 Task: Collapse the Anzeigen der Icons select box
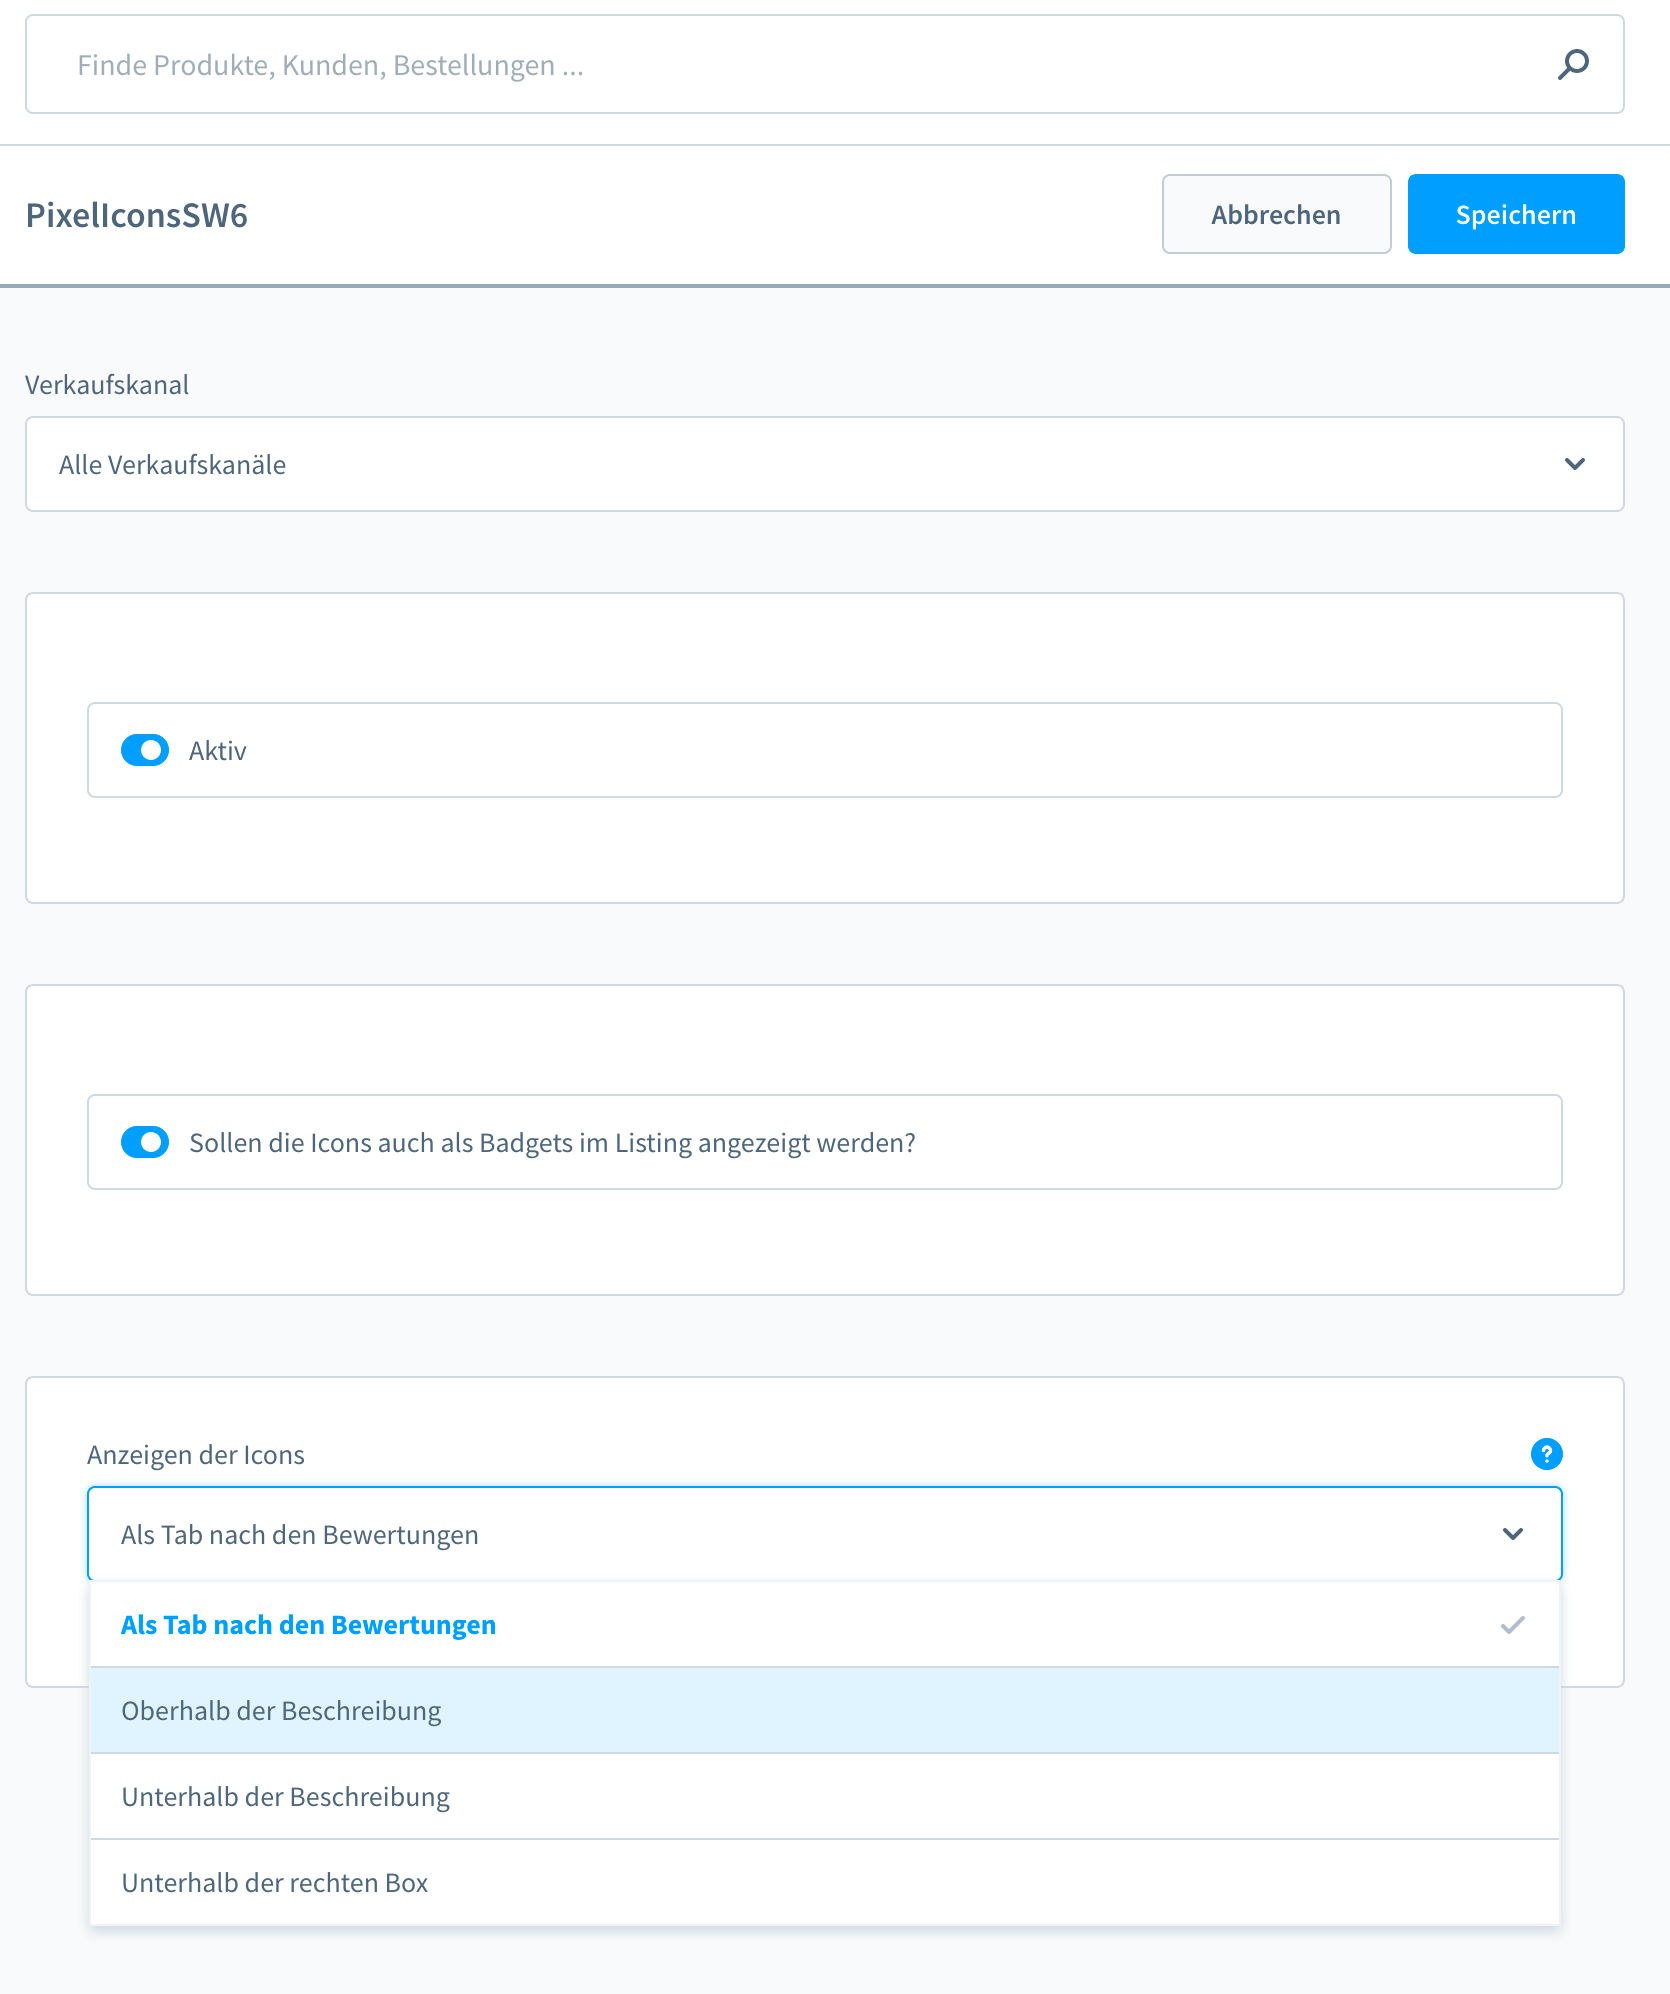824,1534
